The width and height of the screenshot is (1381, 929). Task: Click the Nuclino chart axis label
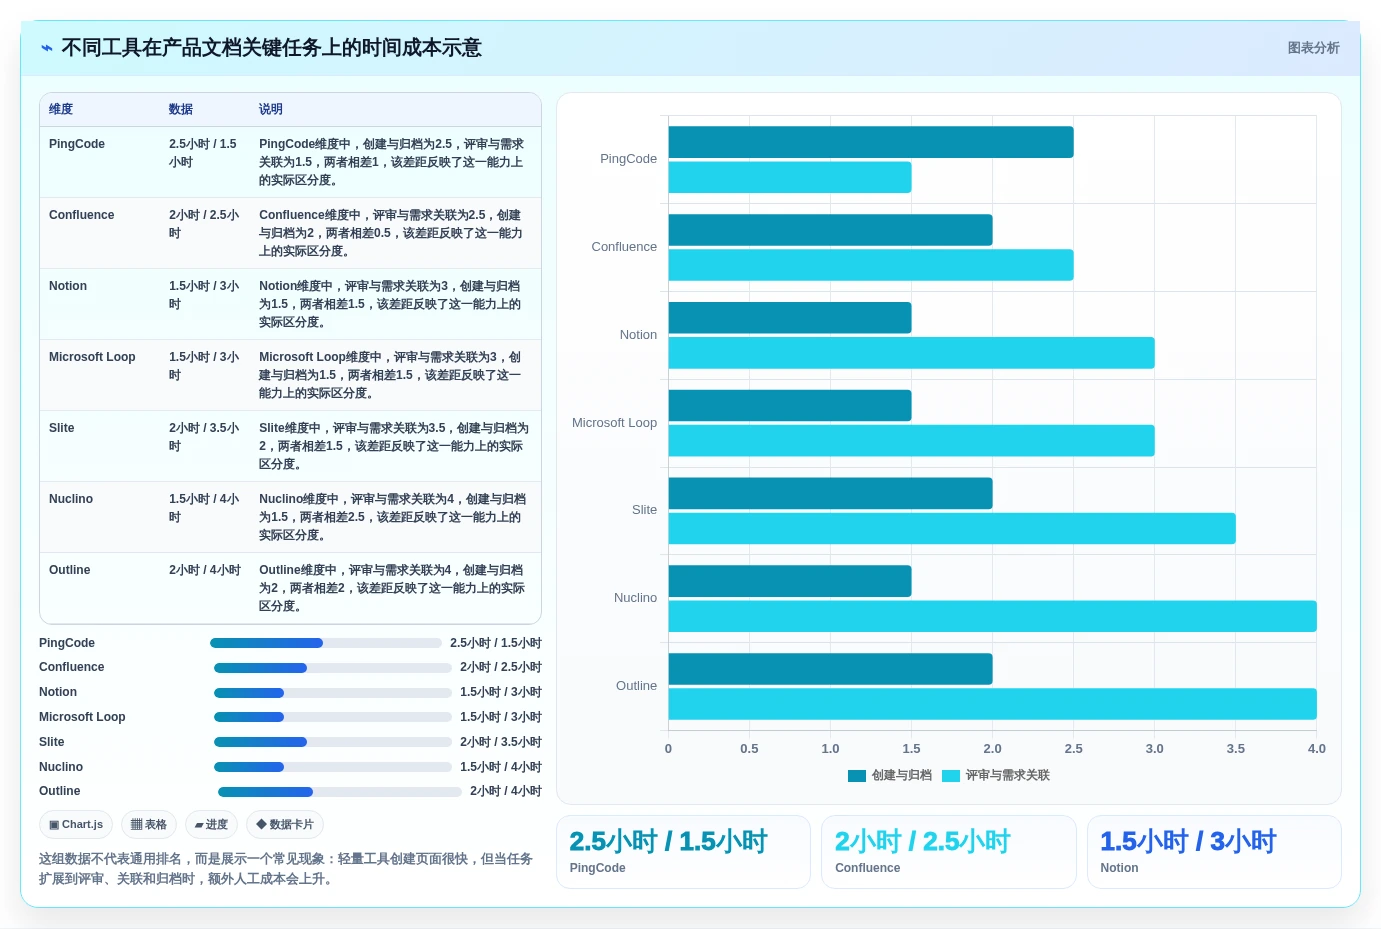tap(635, 598)
